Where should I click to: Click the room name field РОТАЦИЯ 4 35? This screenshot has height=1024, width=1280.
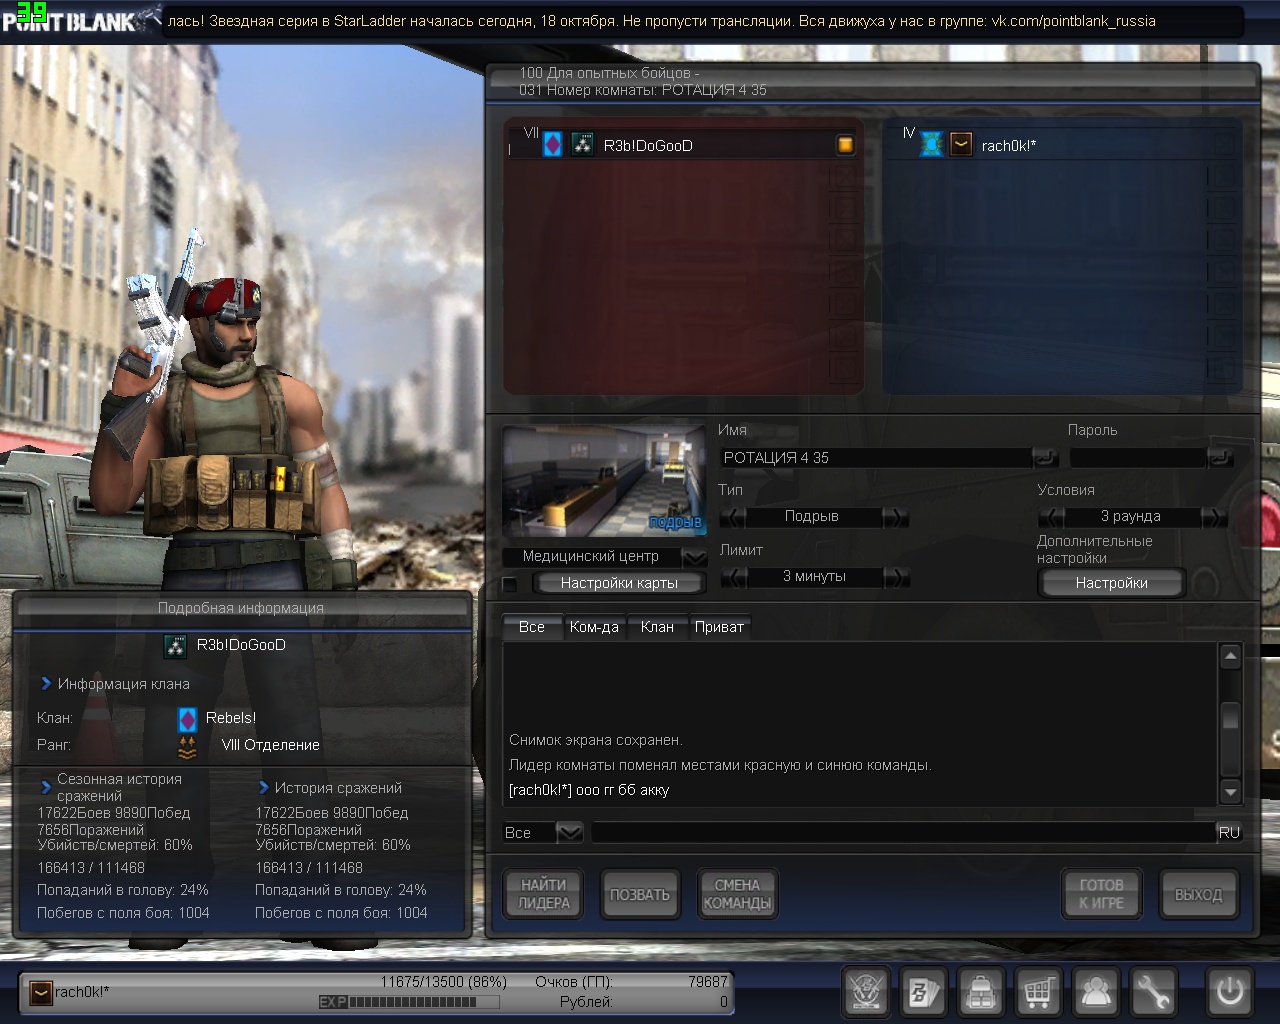pos(876,458)
